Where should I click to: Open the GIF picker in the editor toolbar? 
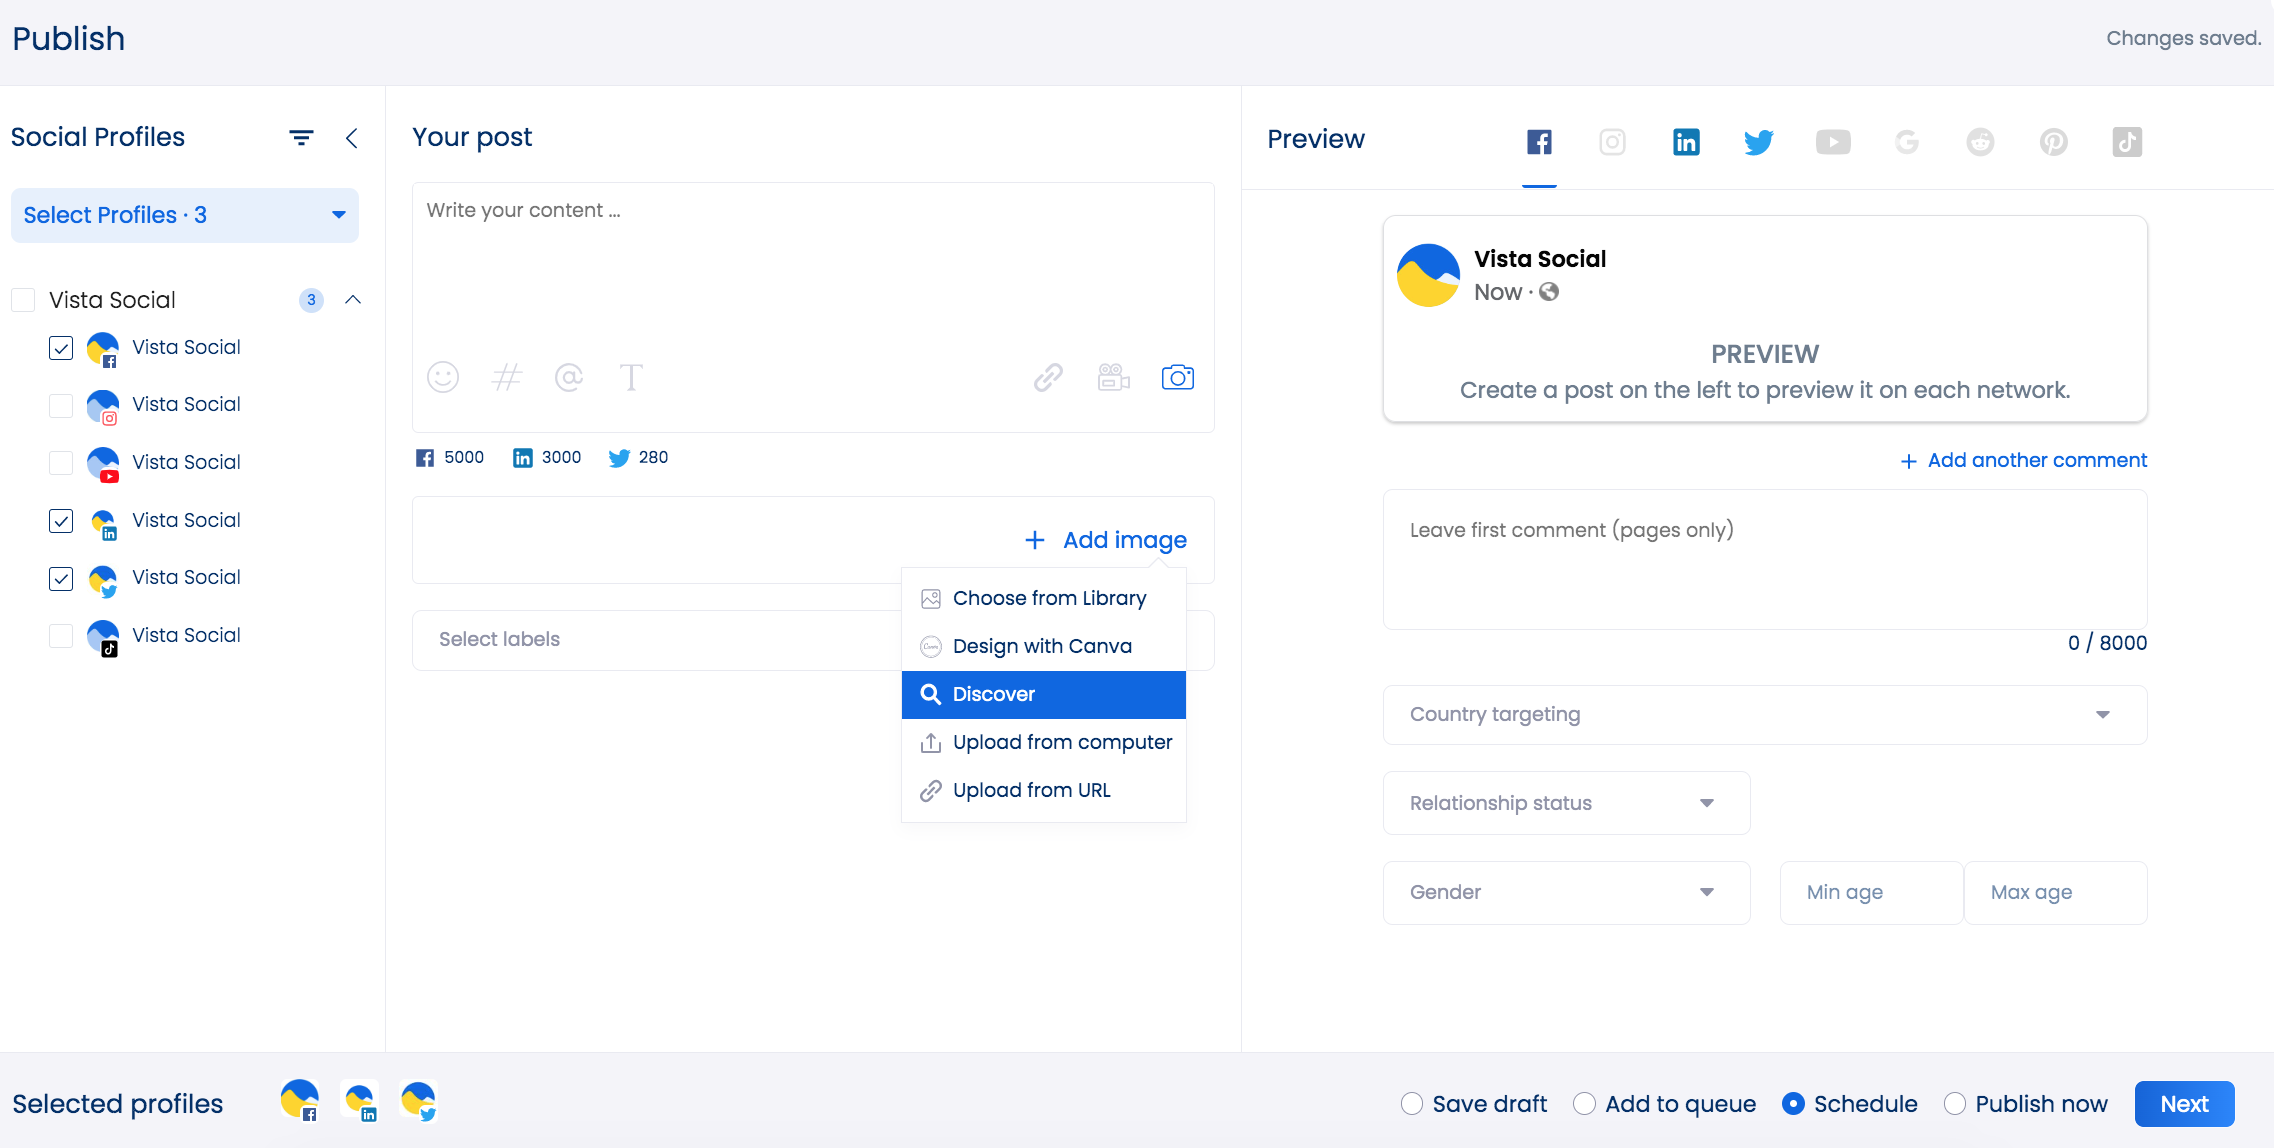pyautogui.click(x=1112, y=377)
